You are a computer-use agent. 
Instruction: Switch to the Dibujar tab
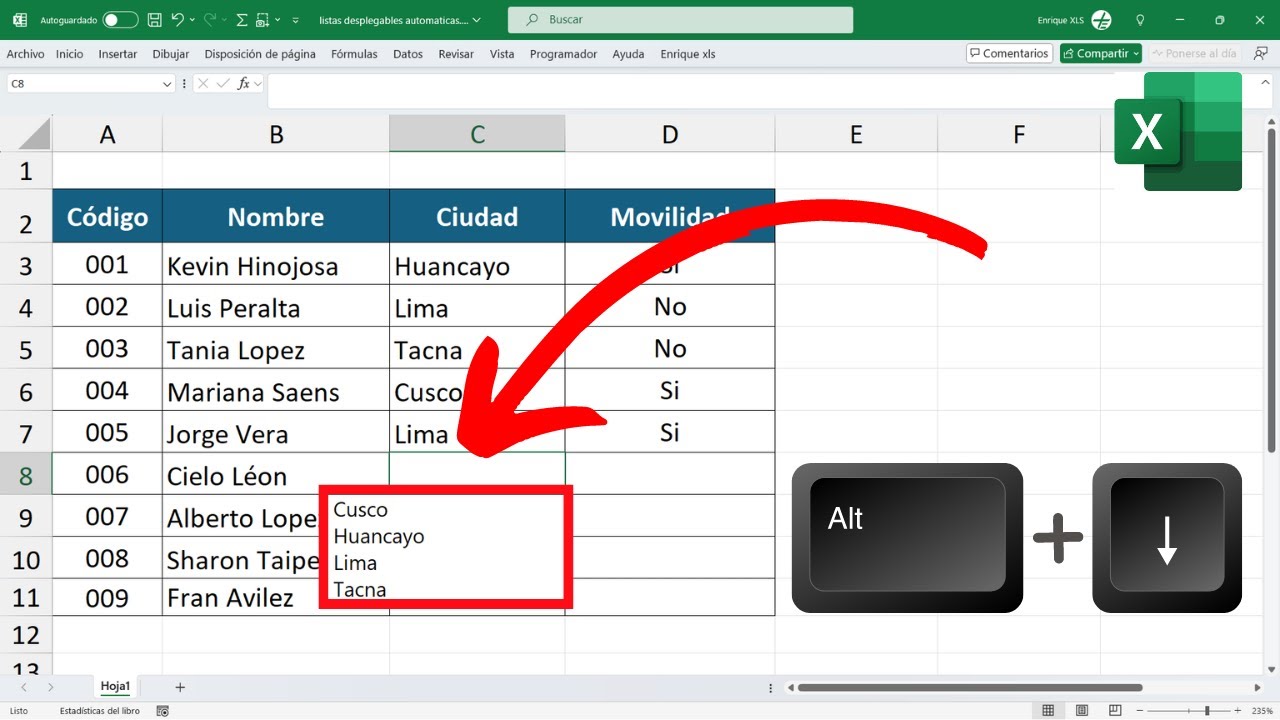[171, 54]
